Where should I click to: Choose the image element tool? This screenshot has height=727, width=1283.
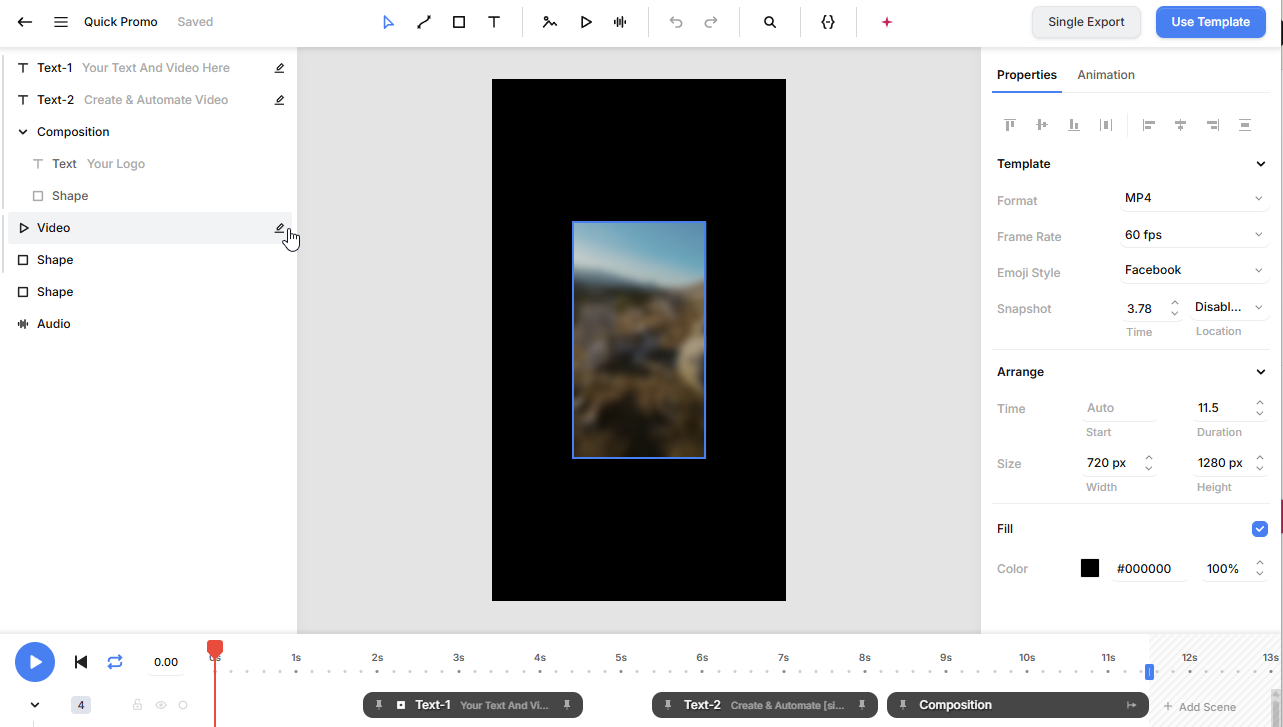[550, 22]
